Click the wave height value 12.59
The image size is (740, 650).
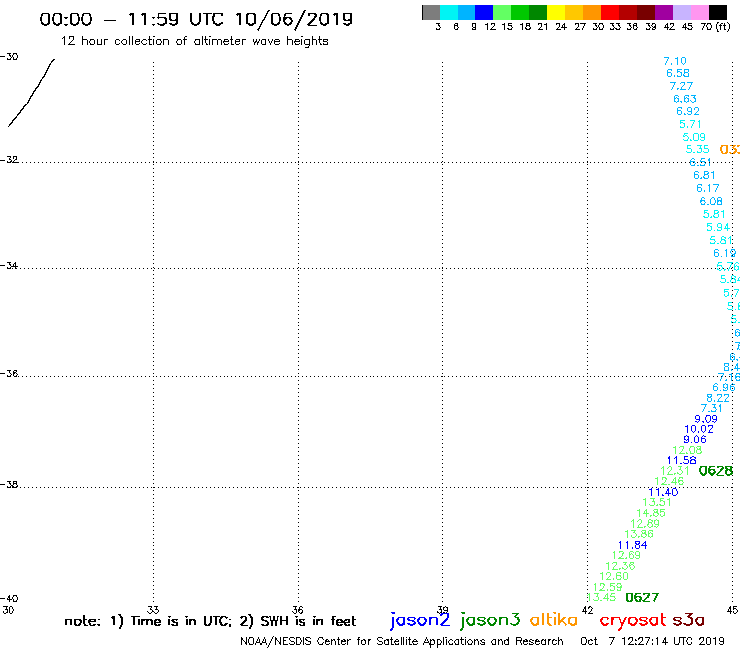pos(607,587)
